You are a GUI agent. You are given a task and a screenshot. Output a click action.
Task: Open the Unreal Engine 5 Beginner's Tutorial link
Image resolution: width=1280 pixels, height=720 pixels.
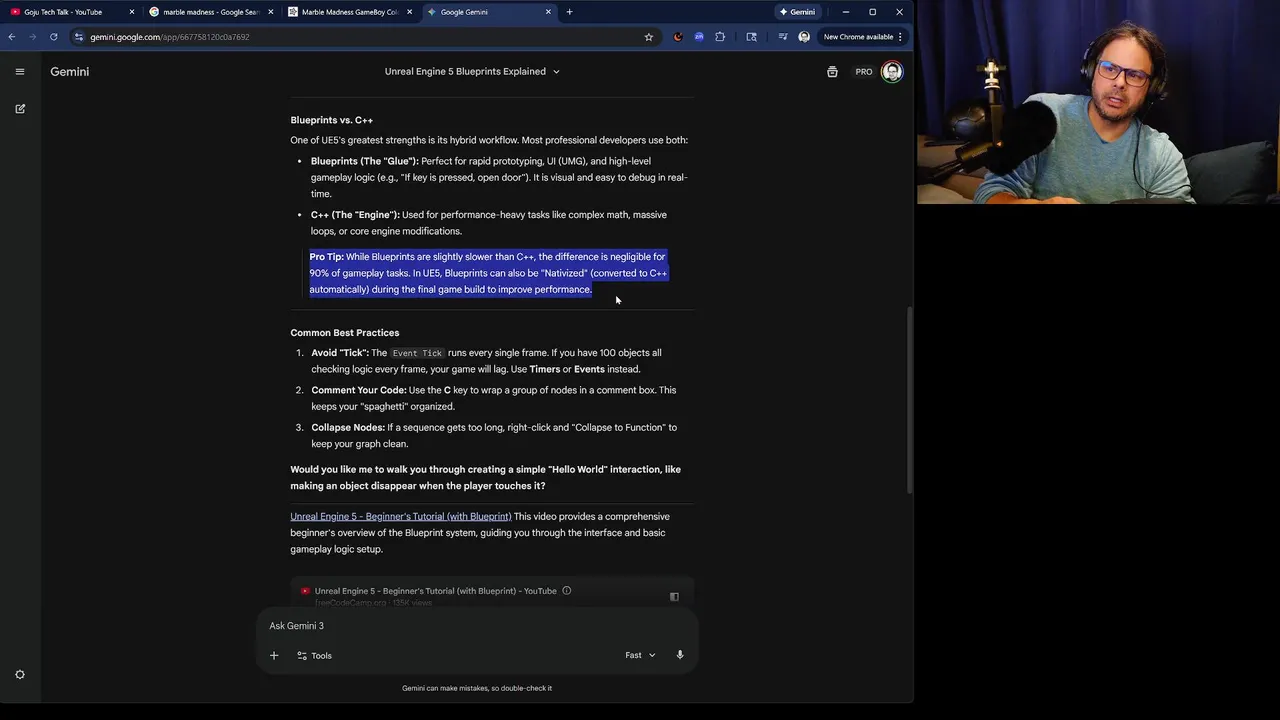coord(400,516)
